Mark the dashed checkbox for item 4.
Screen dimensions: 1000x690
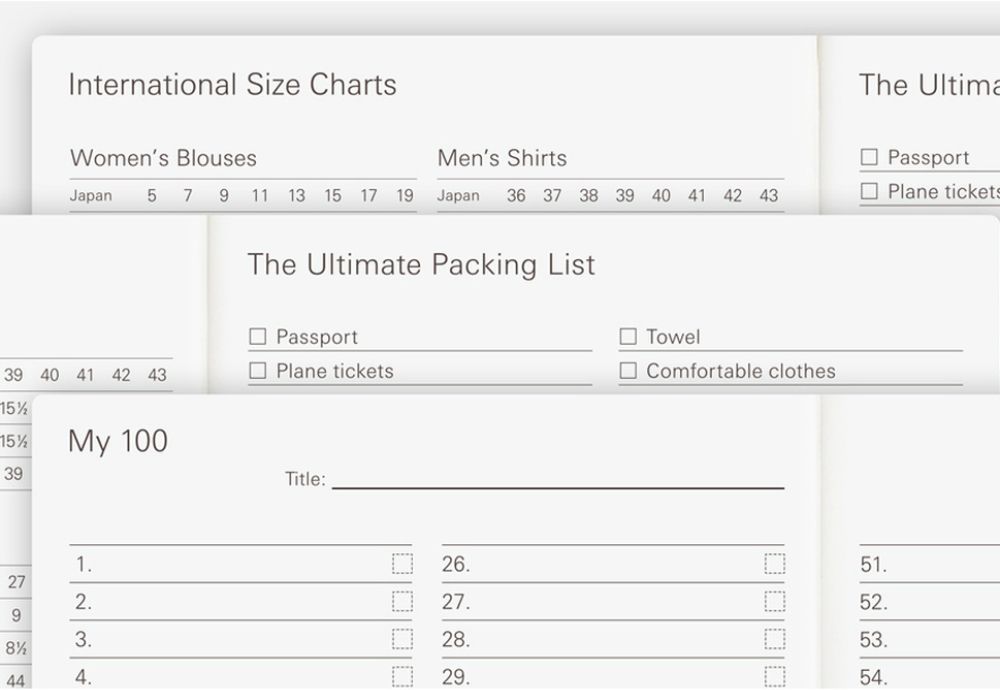402,677
